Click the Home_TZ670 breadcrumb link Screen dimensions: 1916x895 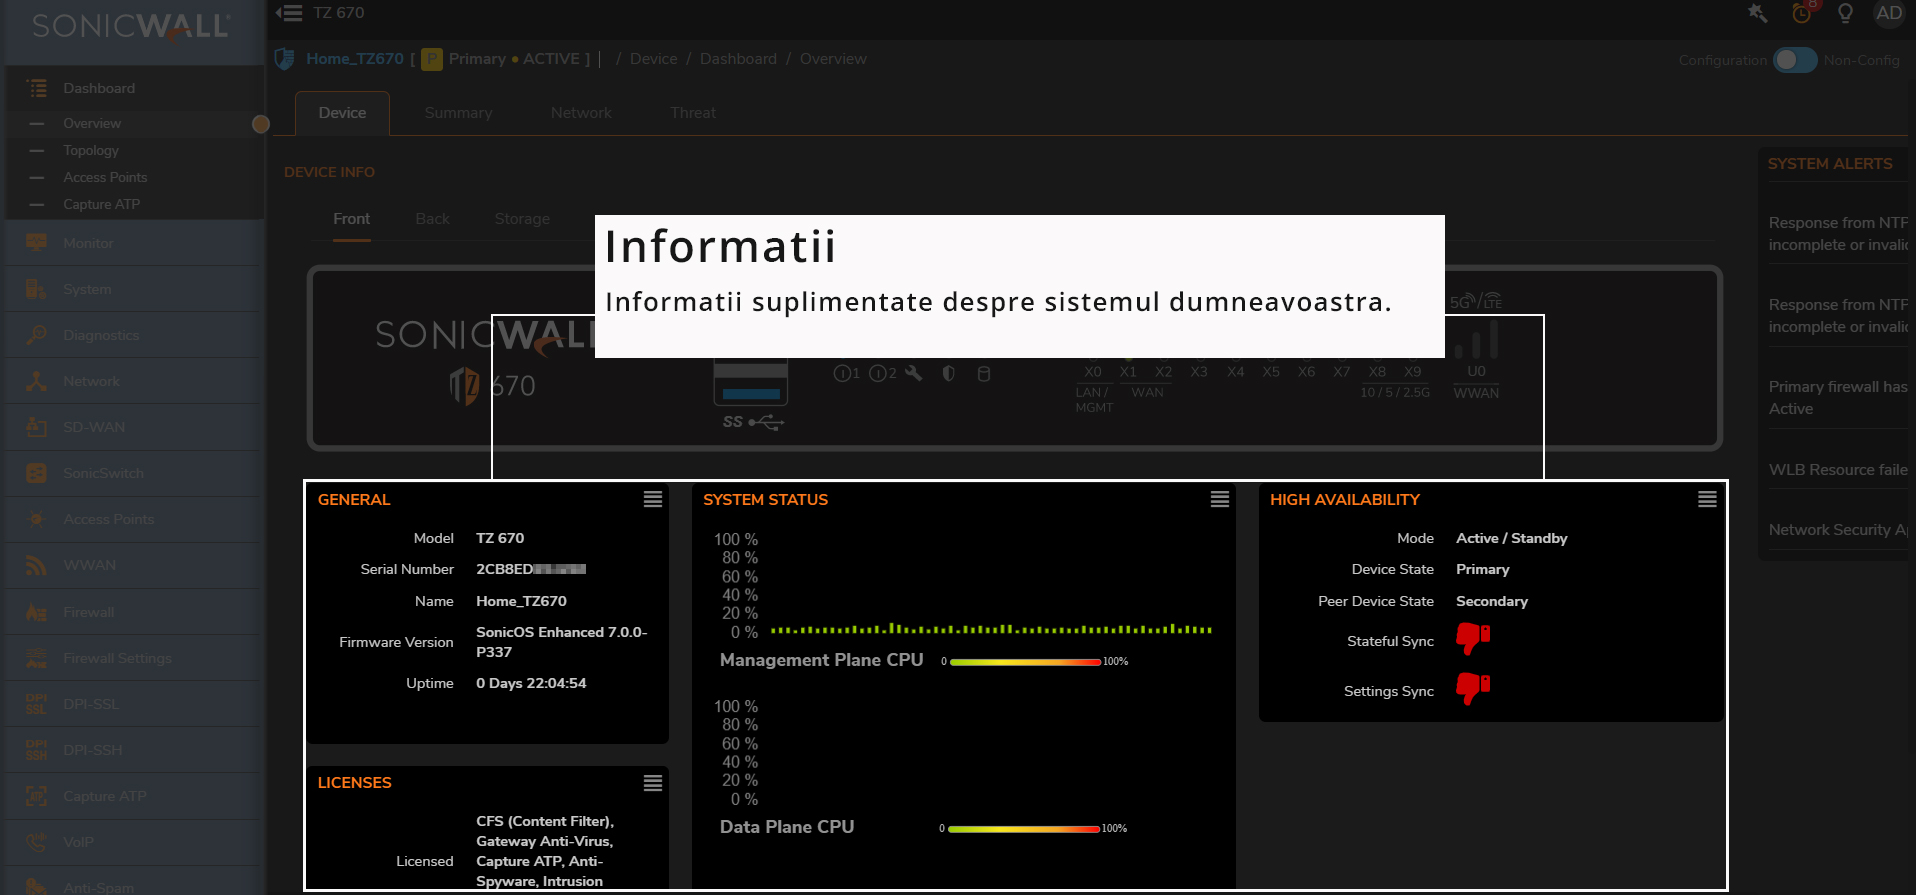pyautogui.click(x=355, y=59)
